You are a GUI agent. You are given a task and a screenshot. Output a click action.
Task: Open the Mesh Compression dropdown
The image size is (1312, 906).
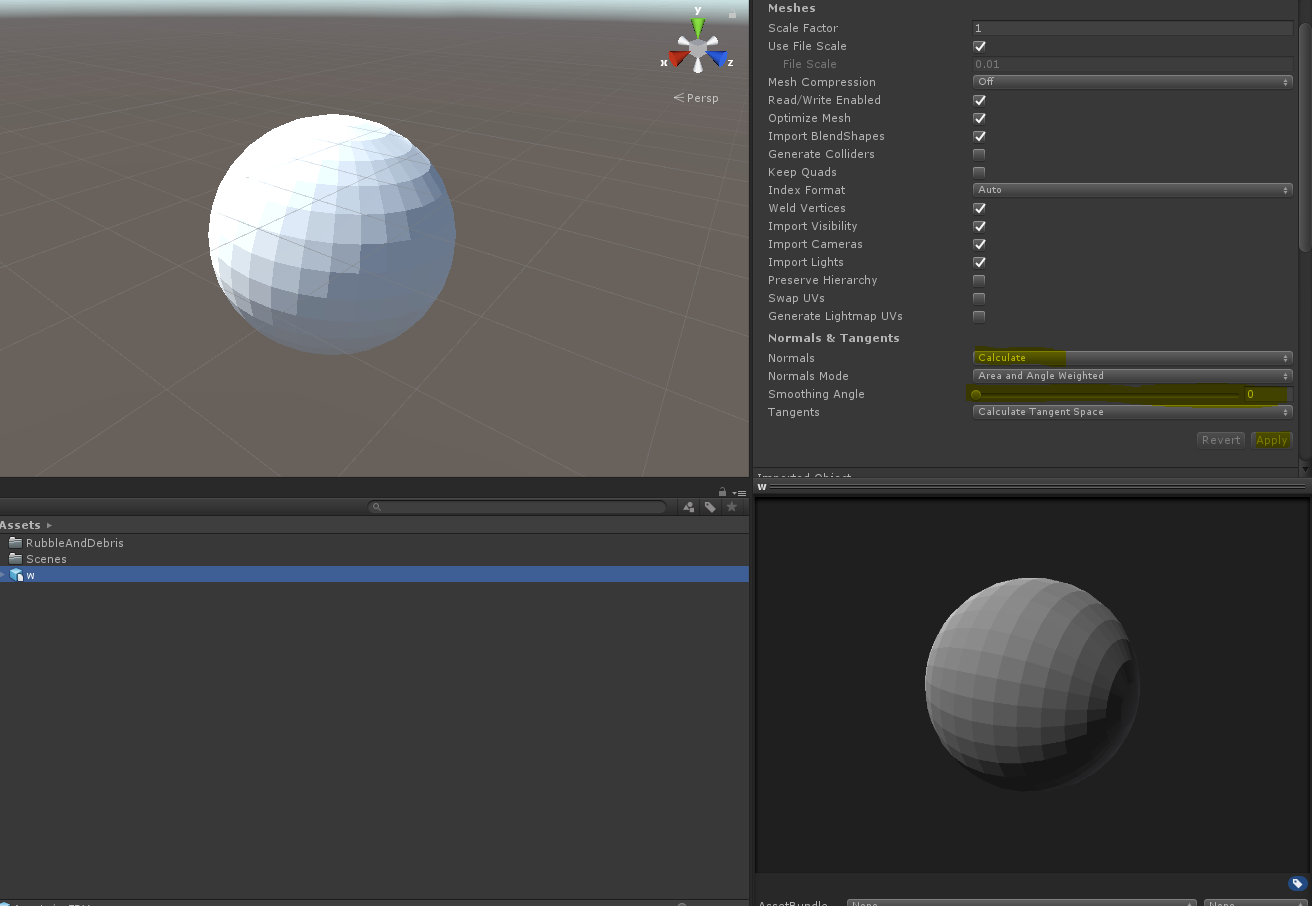point(1132,82)
